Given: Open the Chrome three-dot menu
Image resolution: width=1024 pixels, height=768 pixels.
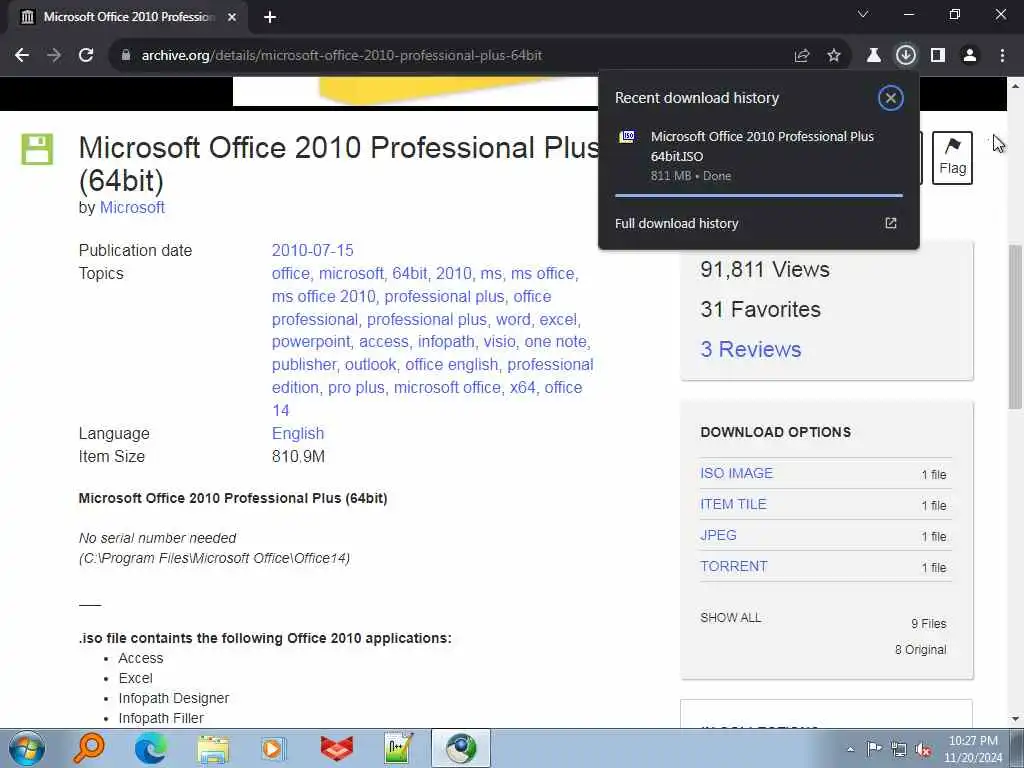Looking at the screenshot, I should [x=1002, y=56].
